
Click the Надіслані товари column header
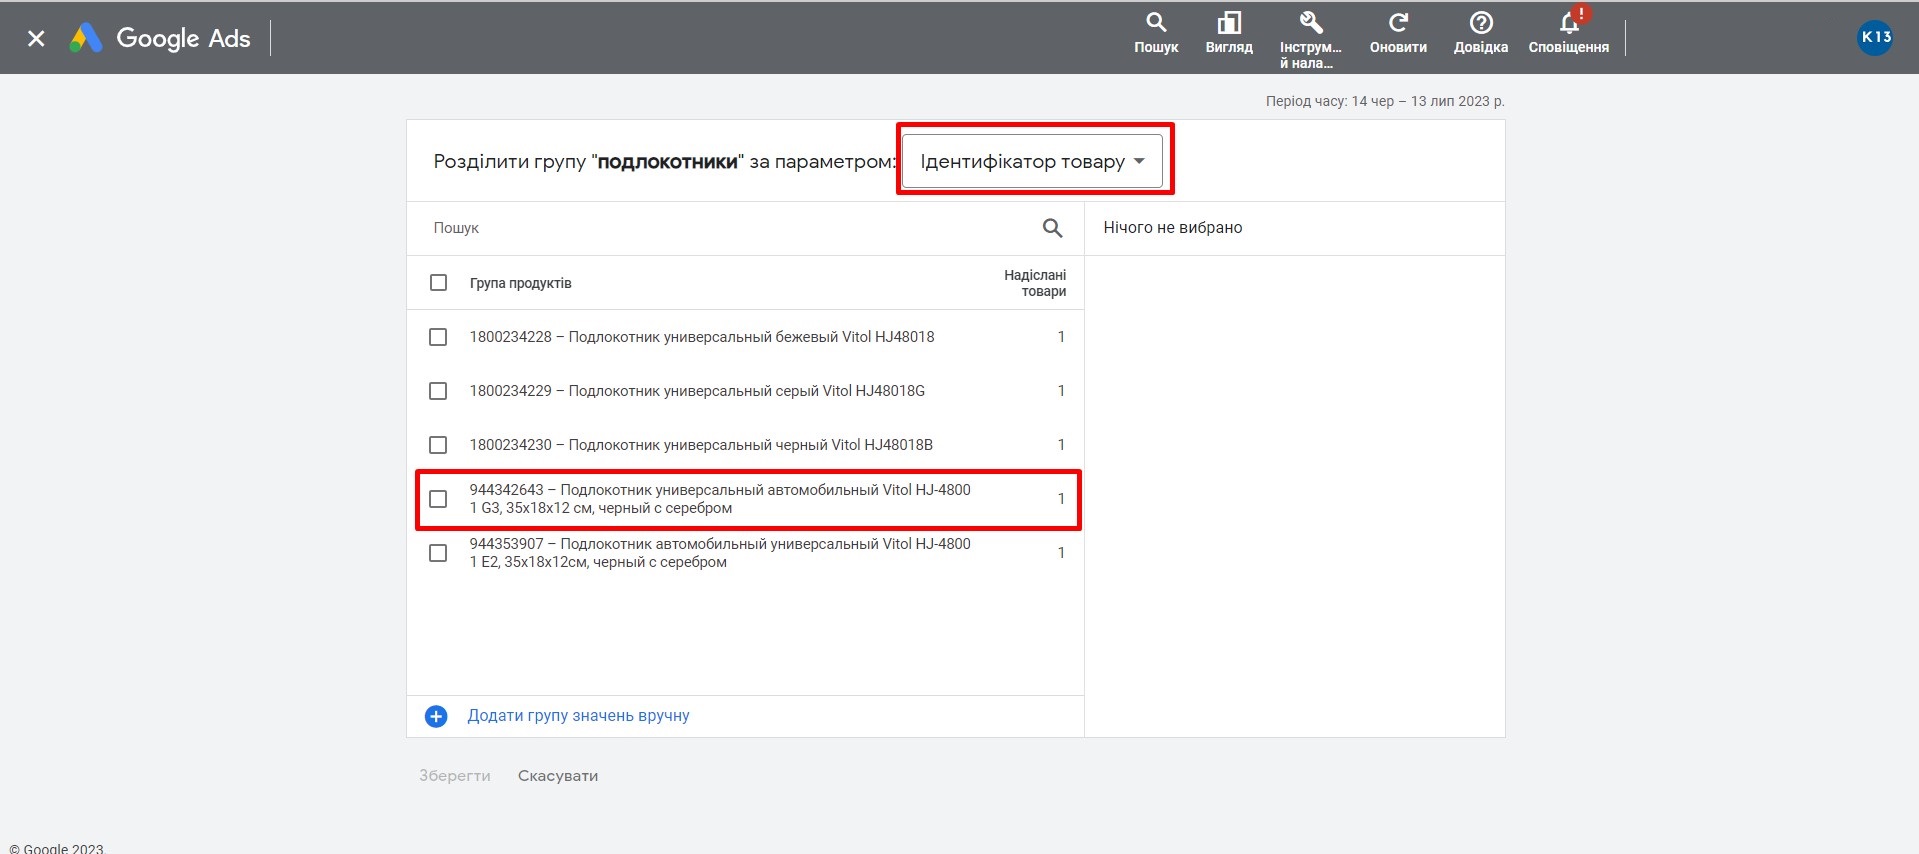click(x=1035, y=283)
